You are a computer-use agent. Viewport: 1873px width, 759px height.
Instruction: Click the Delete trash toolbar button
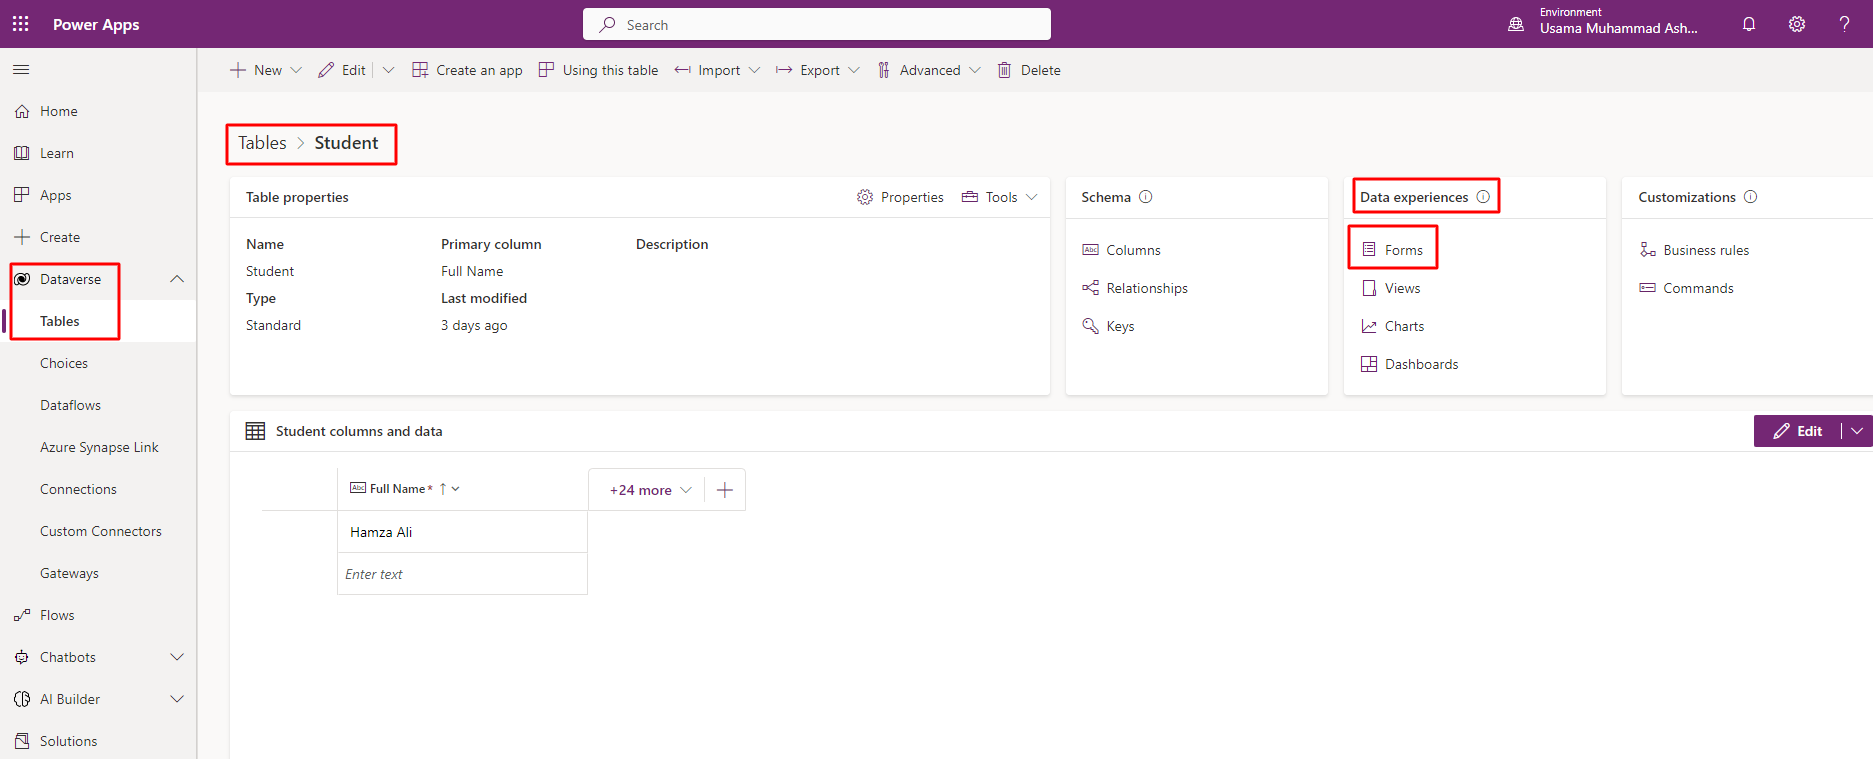(1029, 70)
